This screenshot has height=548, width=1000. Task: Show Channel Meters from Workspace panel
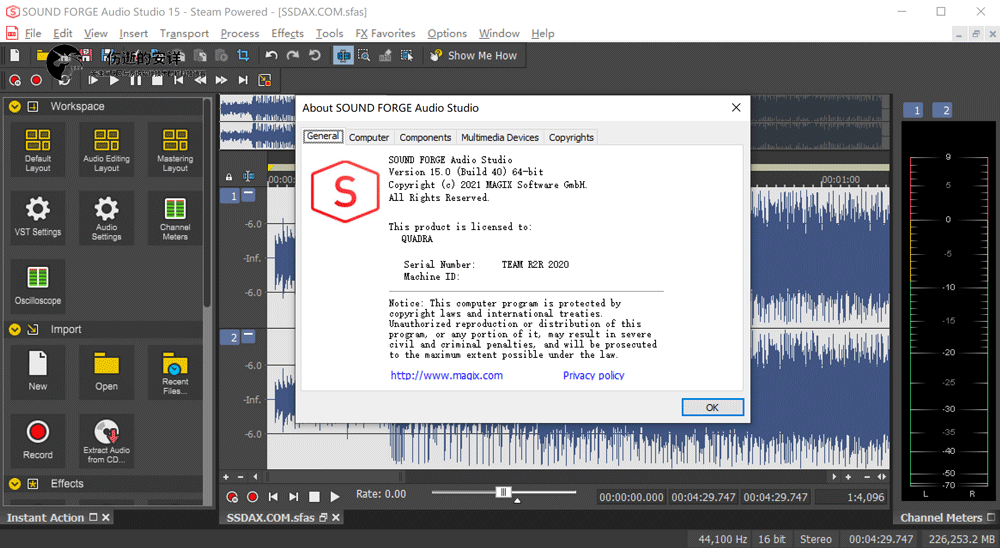click(175, 218)
